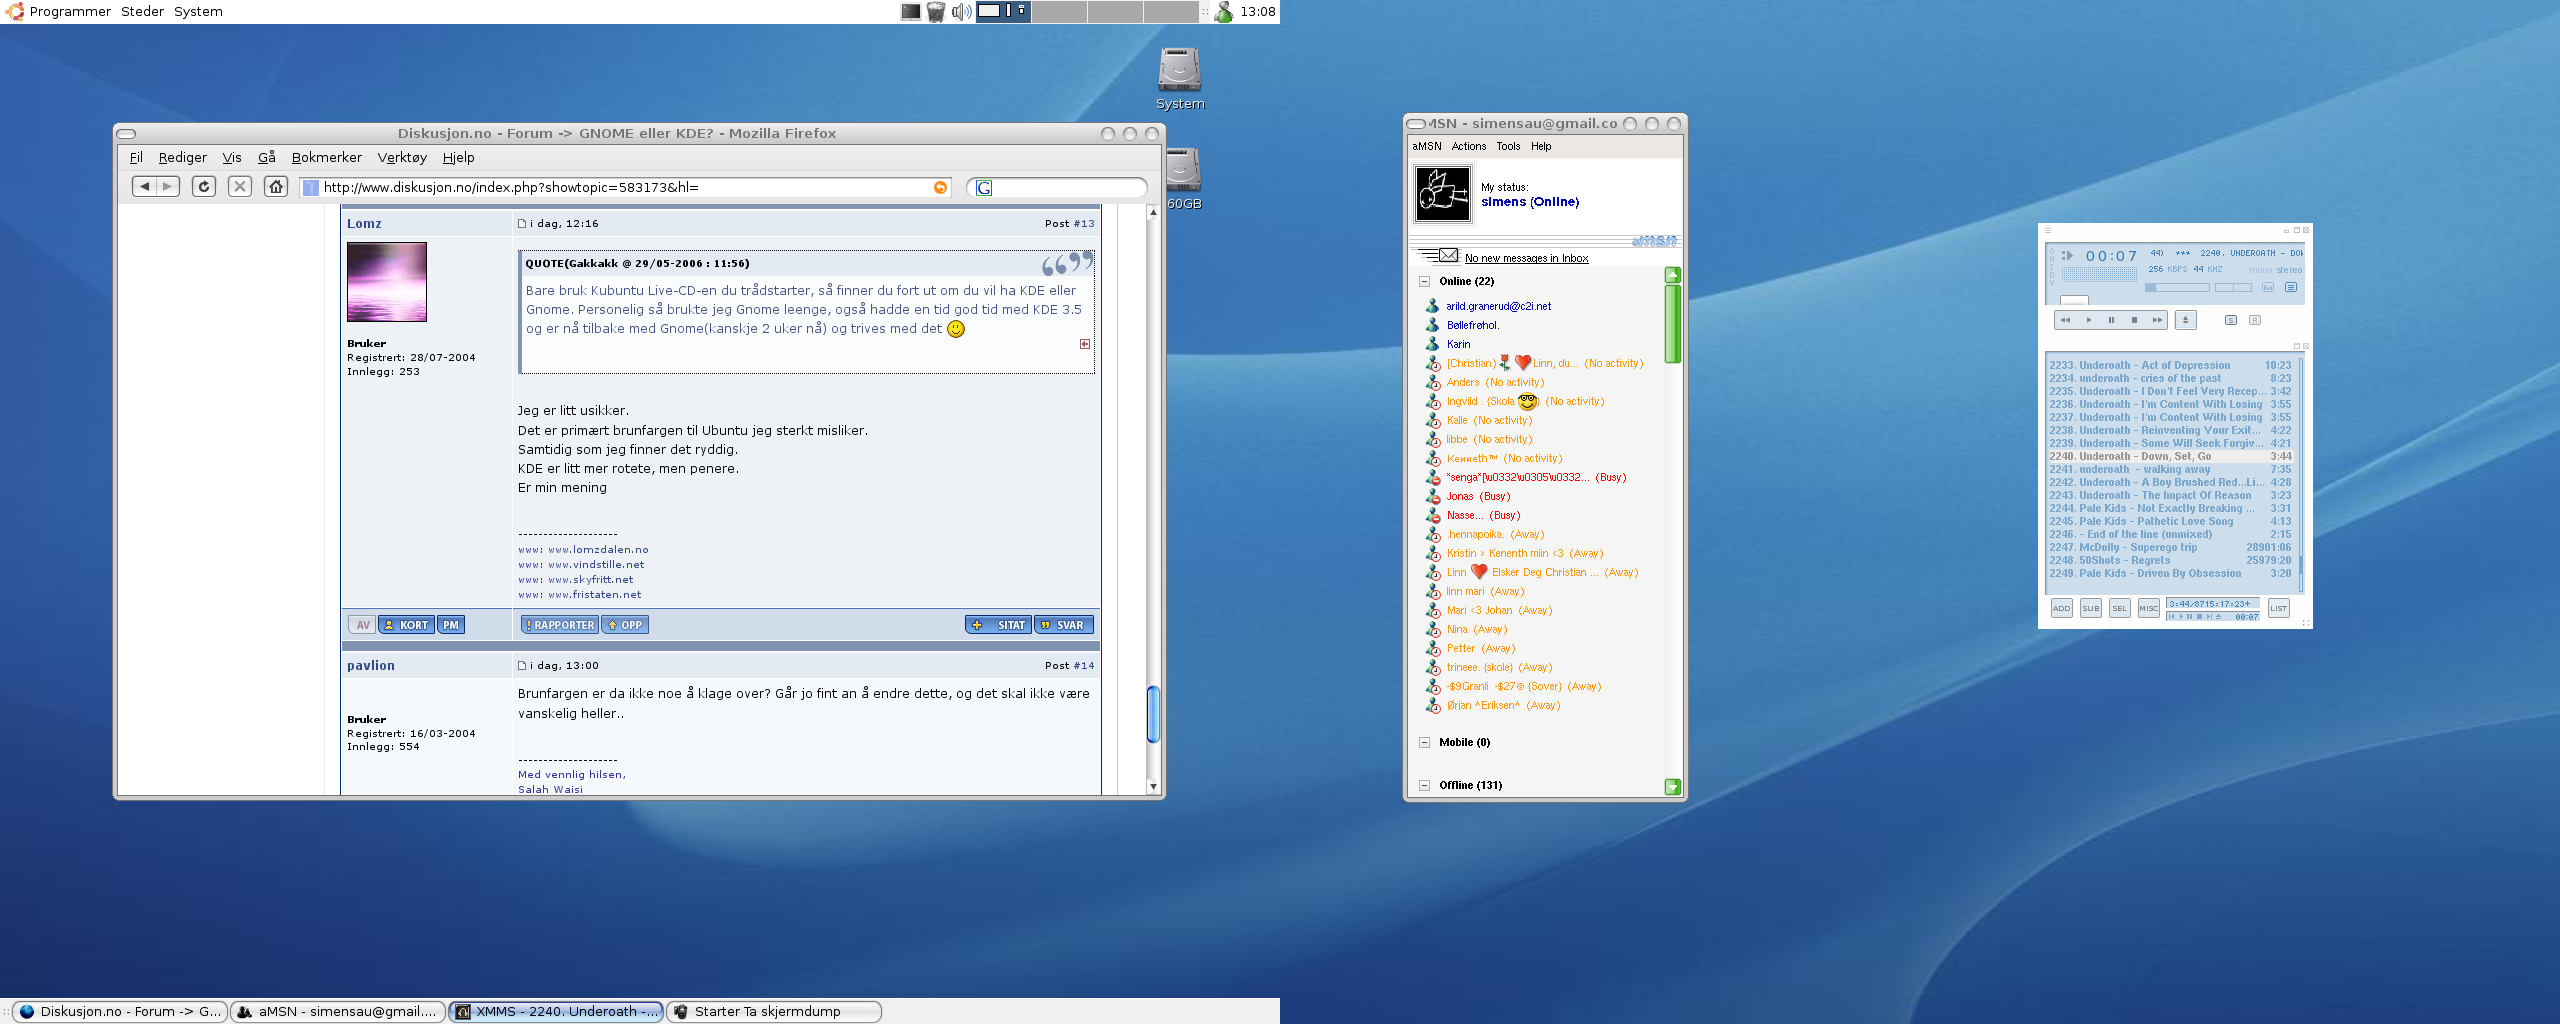Click the KORT button under Lomz
This screenshot has height=1024, width=2560.
click(x=406, y=625)
